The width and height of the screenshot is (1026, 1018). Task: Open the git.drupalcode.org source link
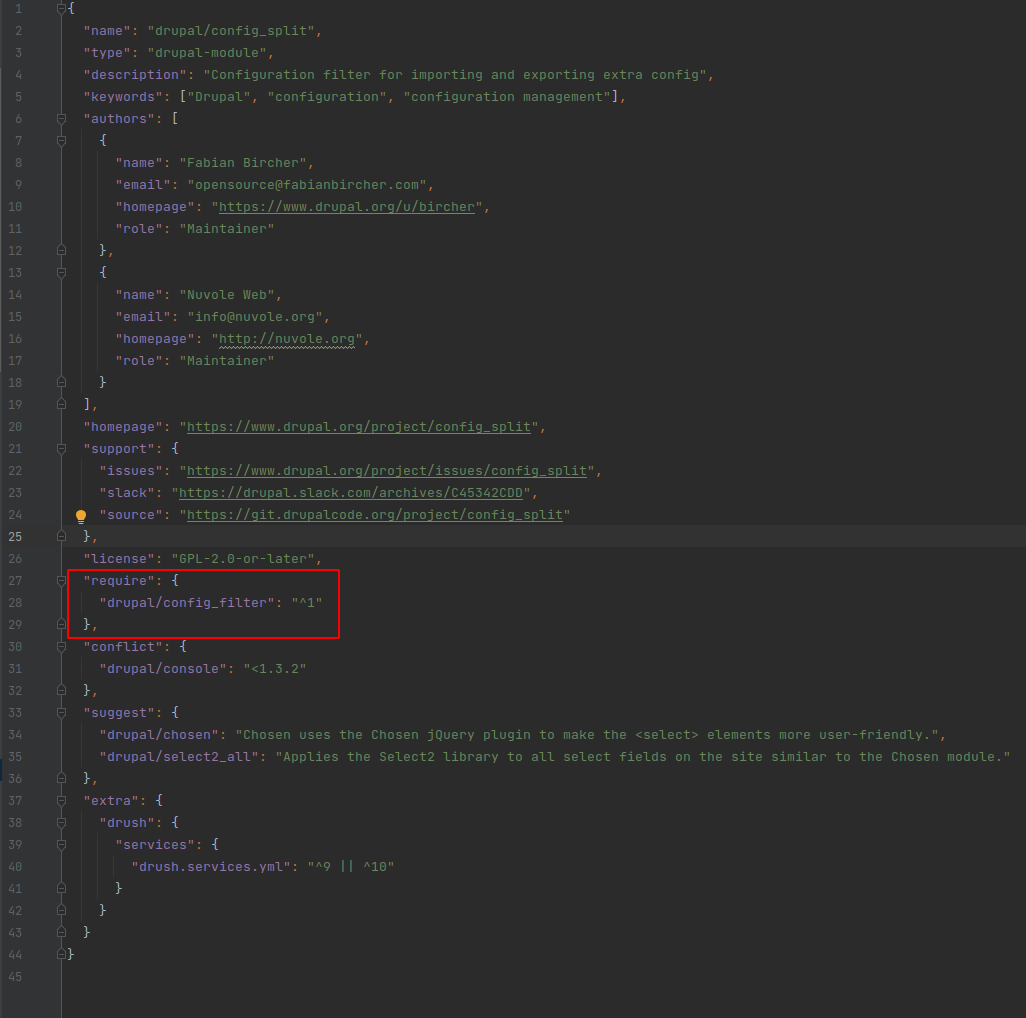375,515
